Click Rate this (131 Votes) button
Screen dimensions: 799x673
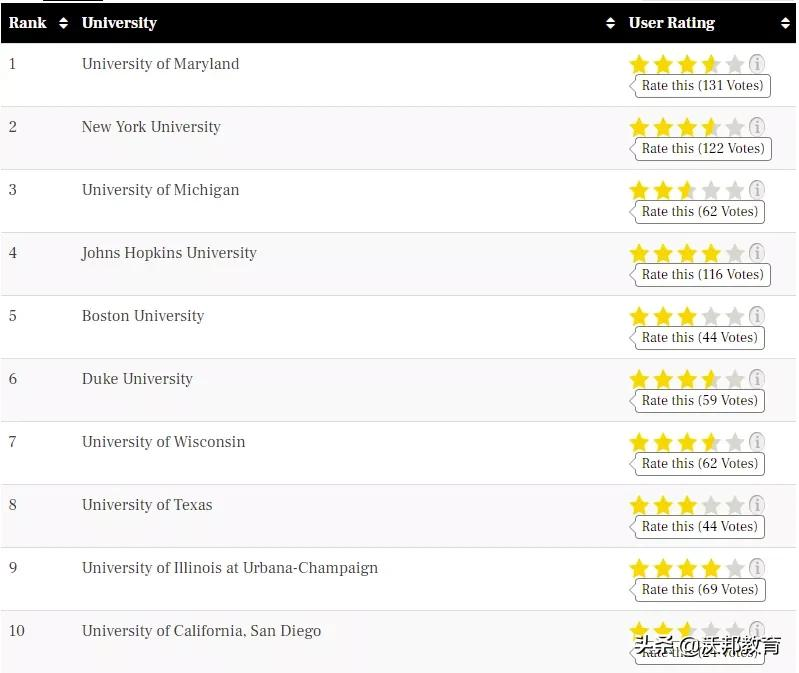point(702,86)
